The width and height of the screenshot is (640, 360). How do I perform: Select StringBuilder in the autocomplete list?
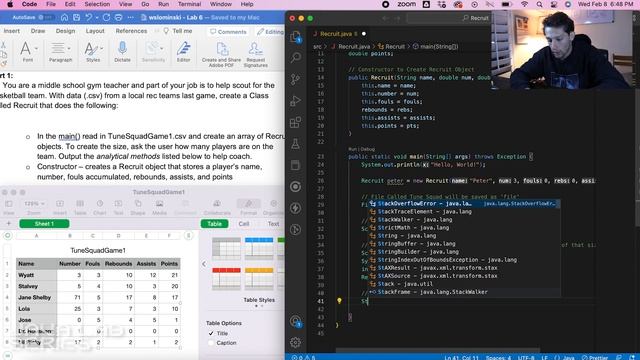[x=464, y=252]
